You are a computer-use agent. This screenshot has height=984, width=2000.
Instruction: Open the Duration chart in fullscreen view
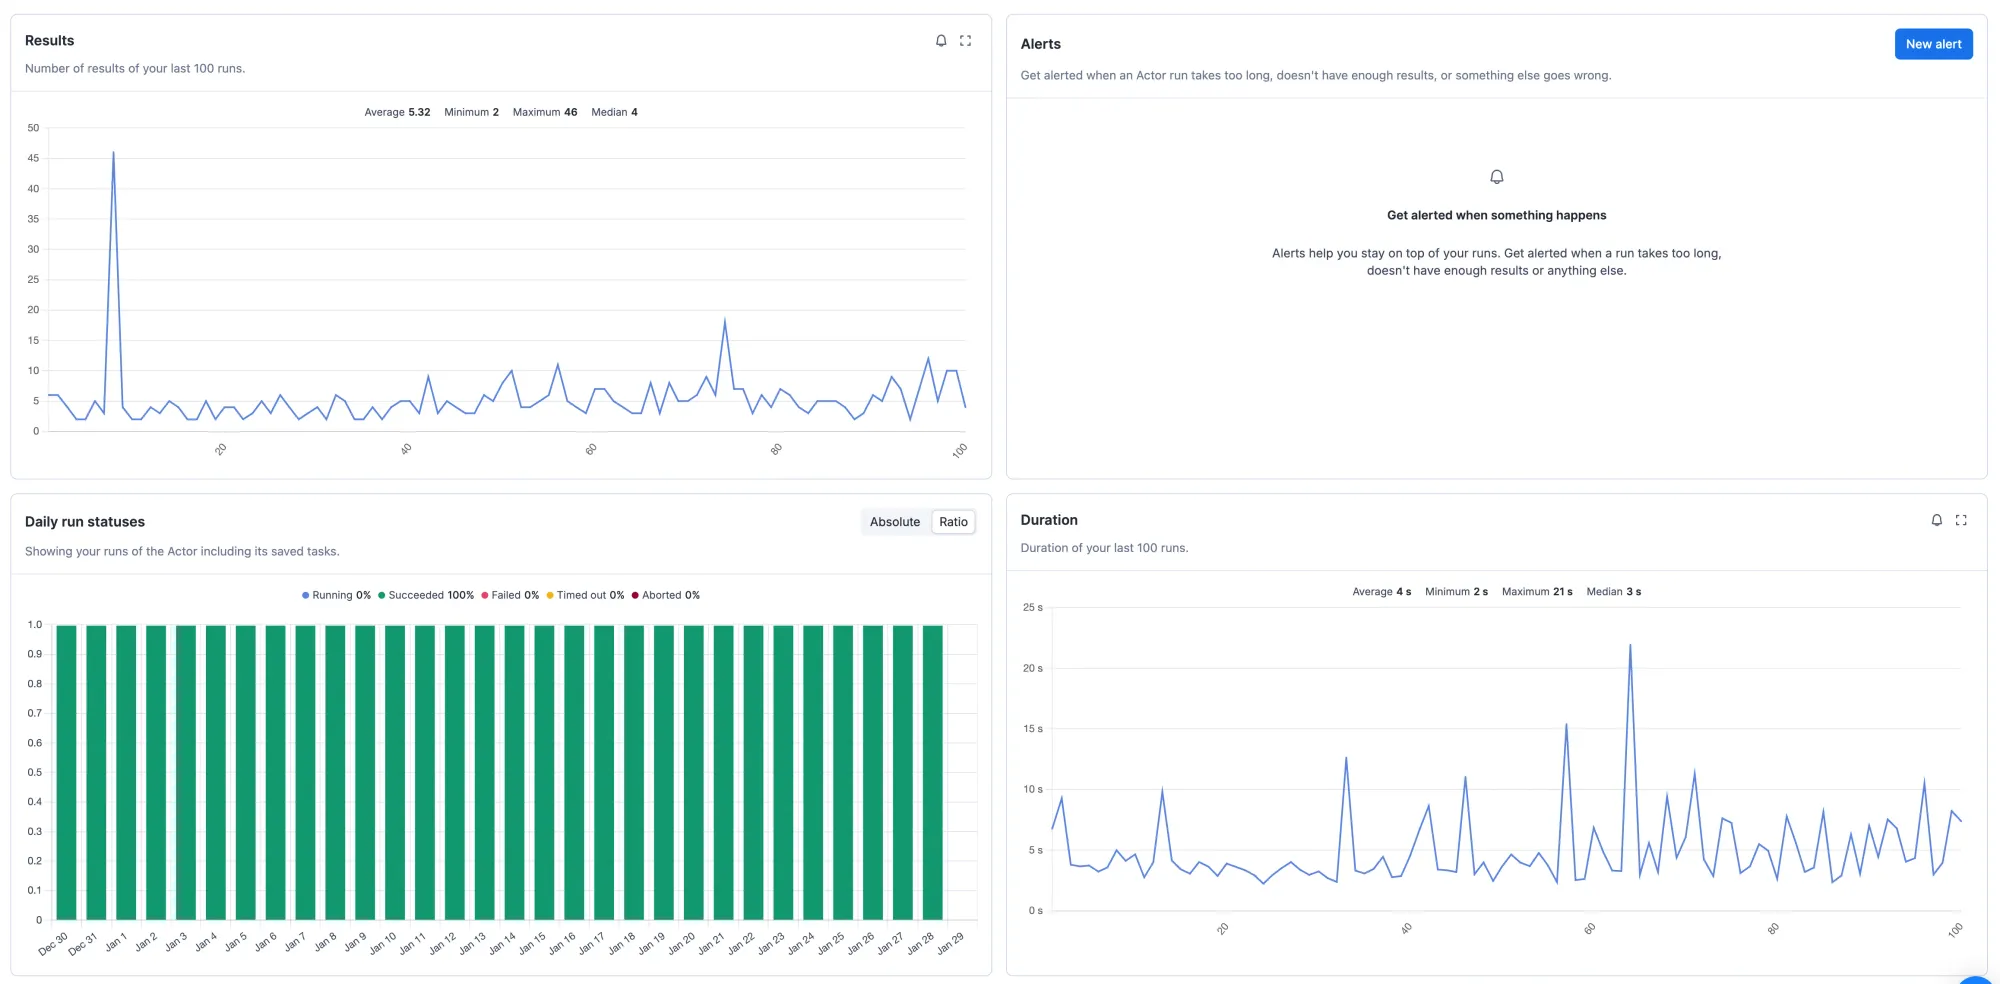tap(1961, 520)
